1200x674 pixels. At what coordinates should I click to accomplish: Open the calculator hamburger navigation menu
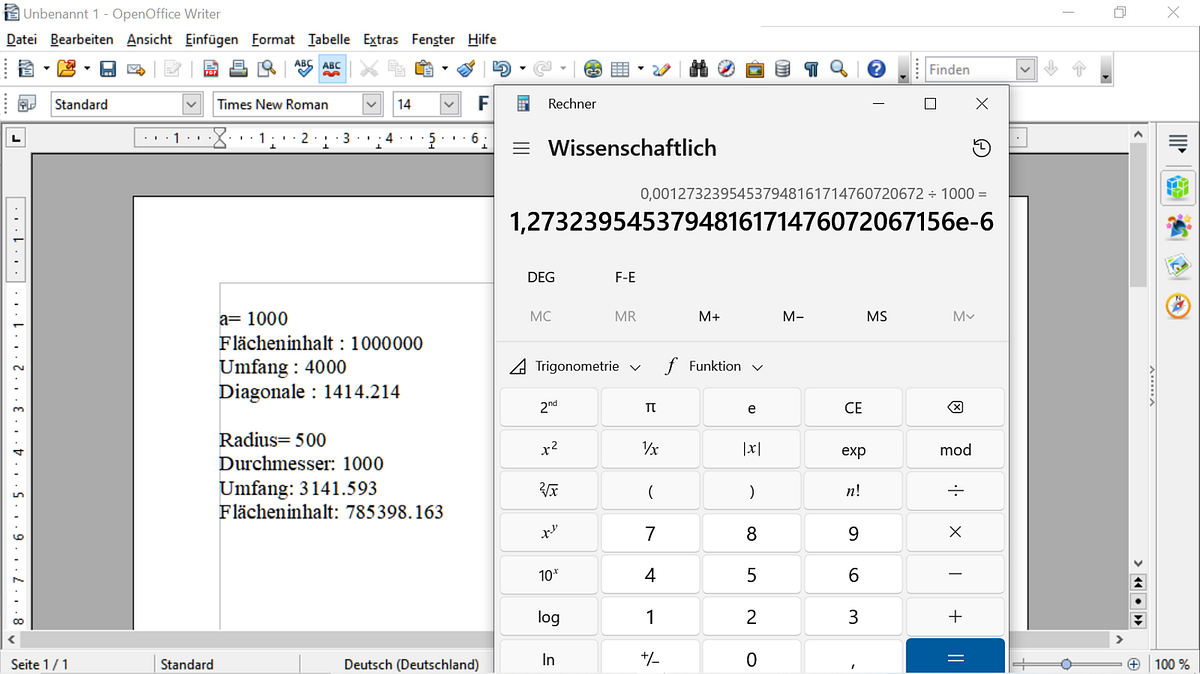coord(521,148)
